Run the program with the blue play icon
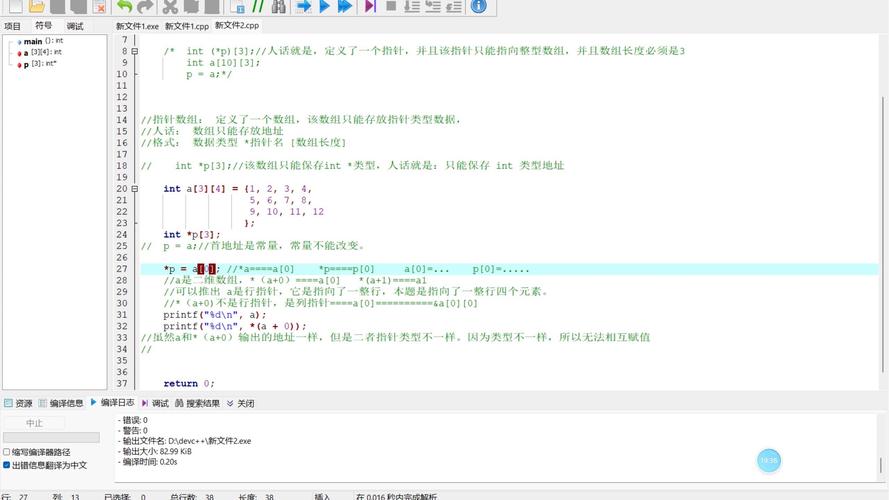The image size is (889, 500). pos(324,6)
